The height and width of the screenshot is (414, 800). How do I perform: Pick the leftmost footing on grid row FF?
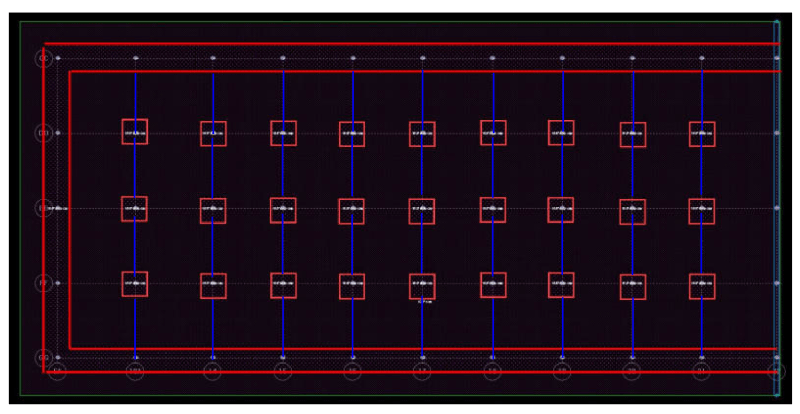coord(135,284)
